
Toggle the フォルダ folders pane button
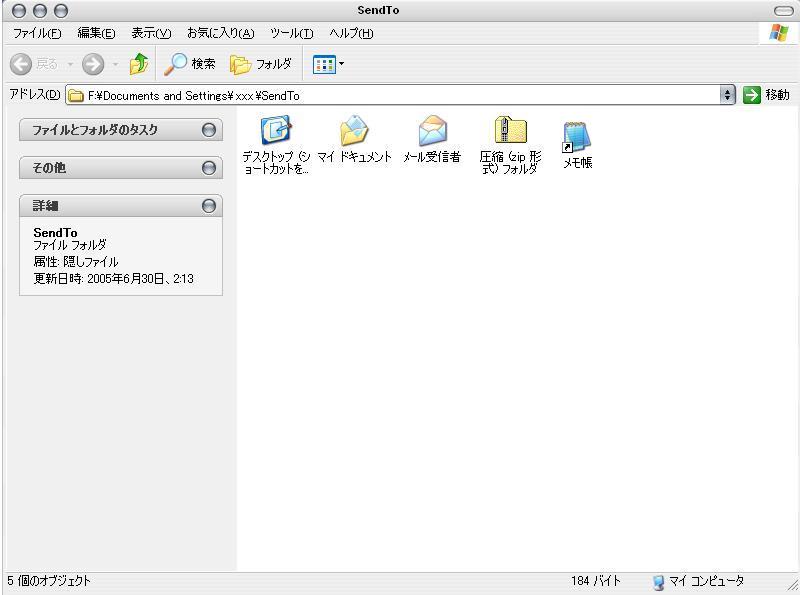coord(261,64)
